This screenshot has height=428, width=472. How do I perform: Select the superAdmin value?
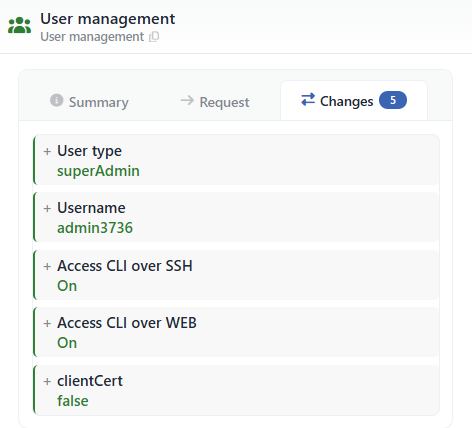click(98, 171)
